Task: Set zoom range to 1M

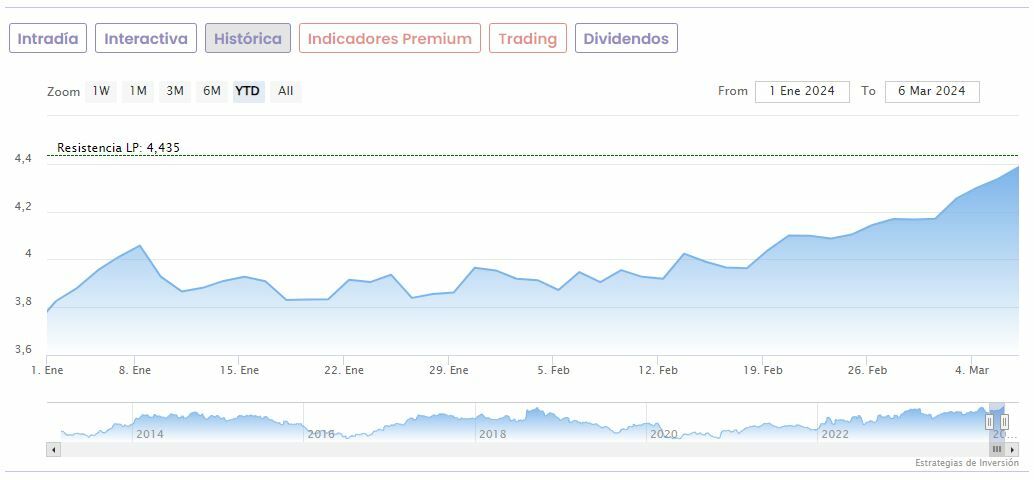Action: coord(138,91)
